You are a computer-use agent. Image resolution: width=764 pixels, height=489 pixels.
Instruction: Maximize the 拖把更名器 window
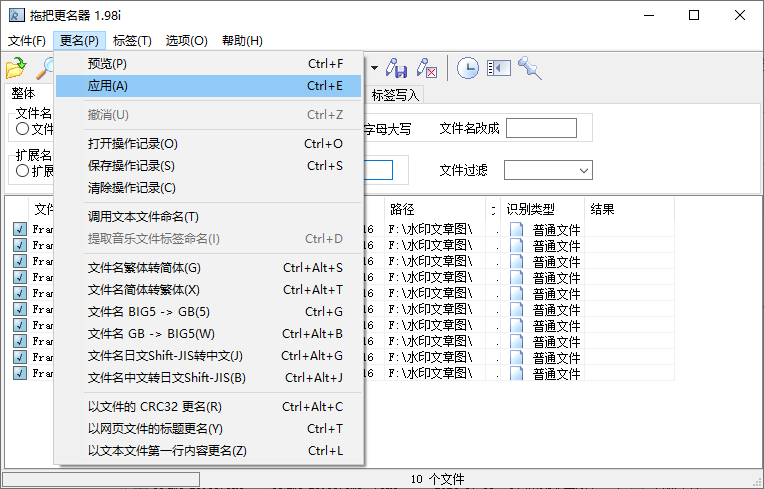point(694,16)
